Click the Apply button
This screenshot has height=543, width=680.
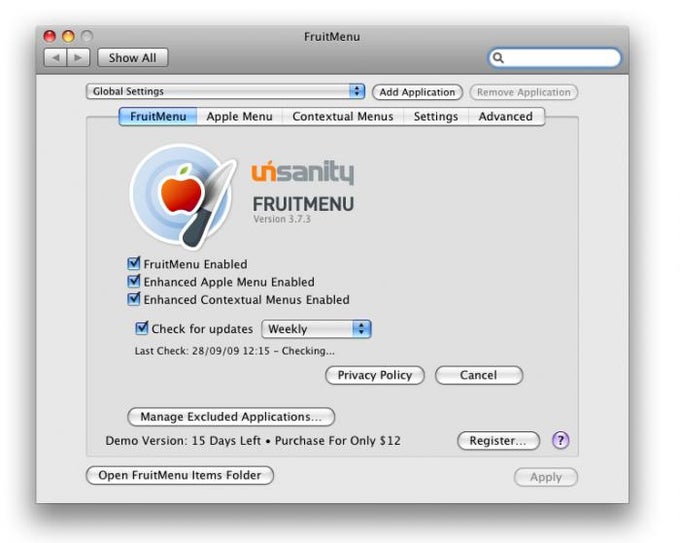coord(546,478)
